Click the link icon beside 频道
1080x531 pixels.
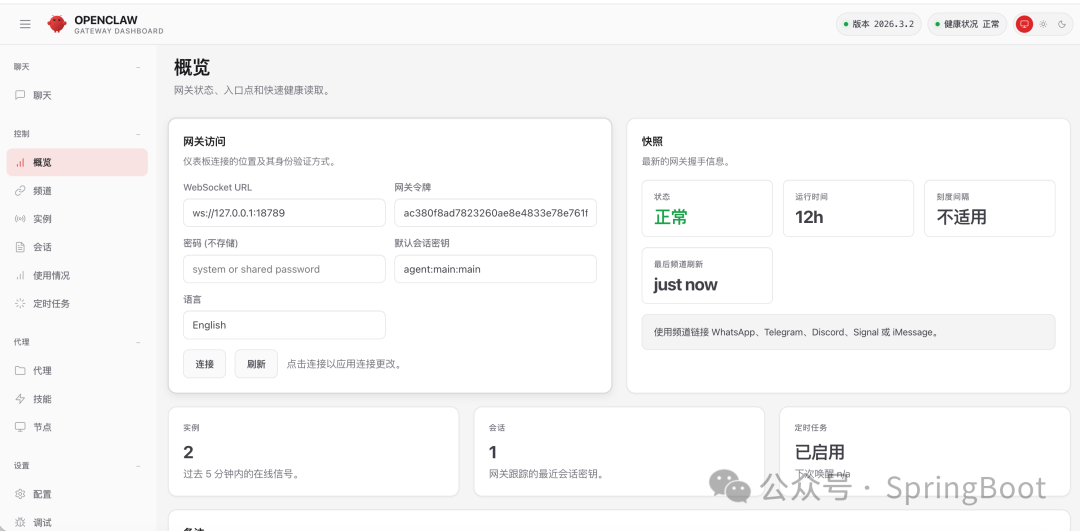[21, 191]
